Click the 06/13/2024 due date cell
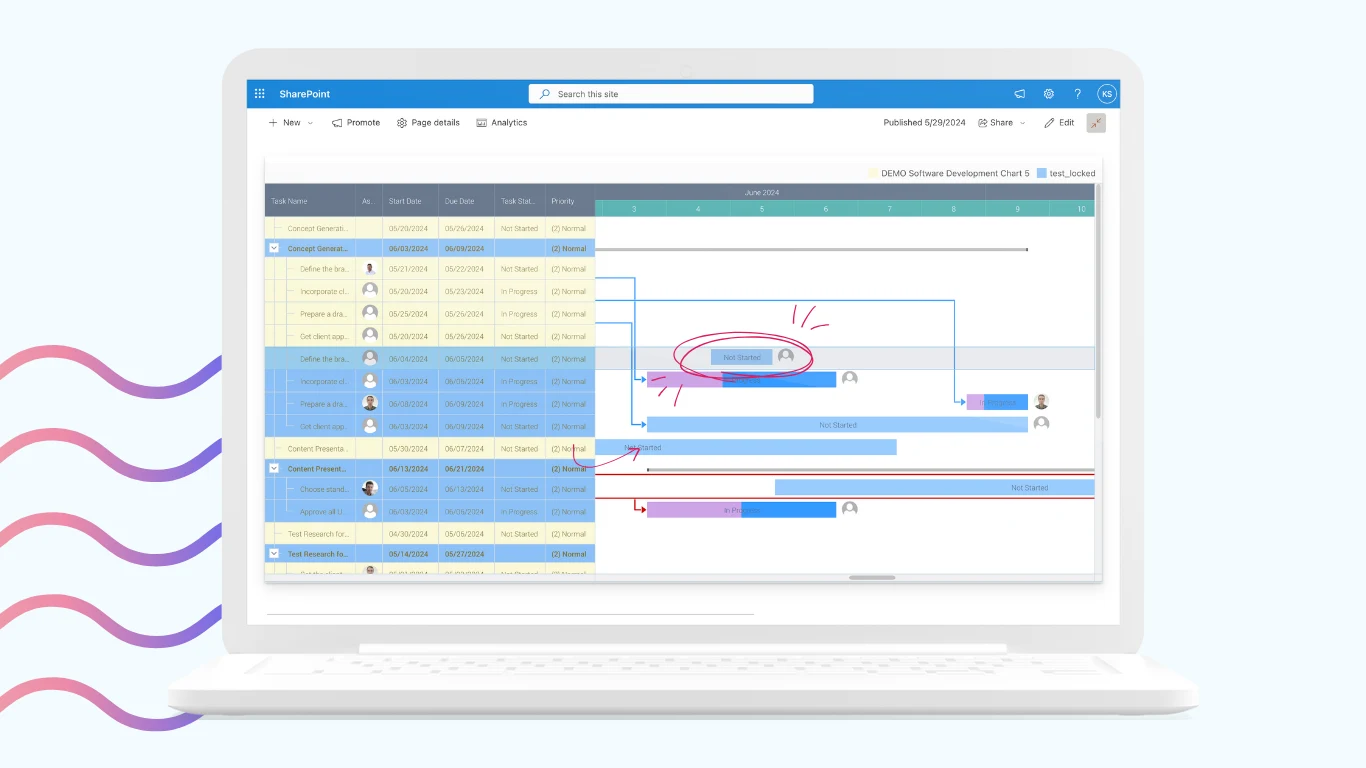Image resolution: width=1366 pixels, height=768 pixels. [x=464, y=490]
